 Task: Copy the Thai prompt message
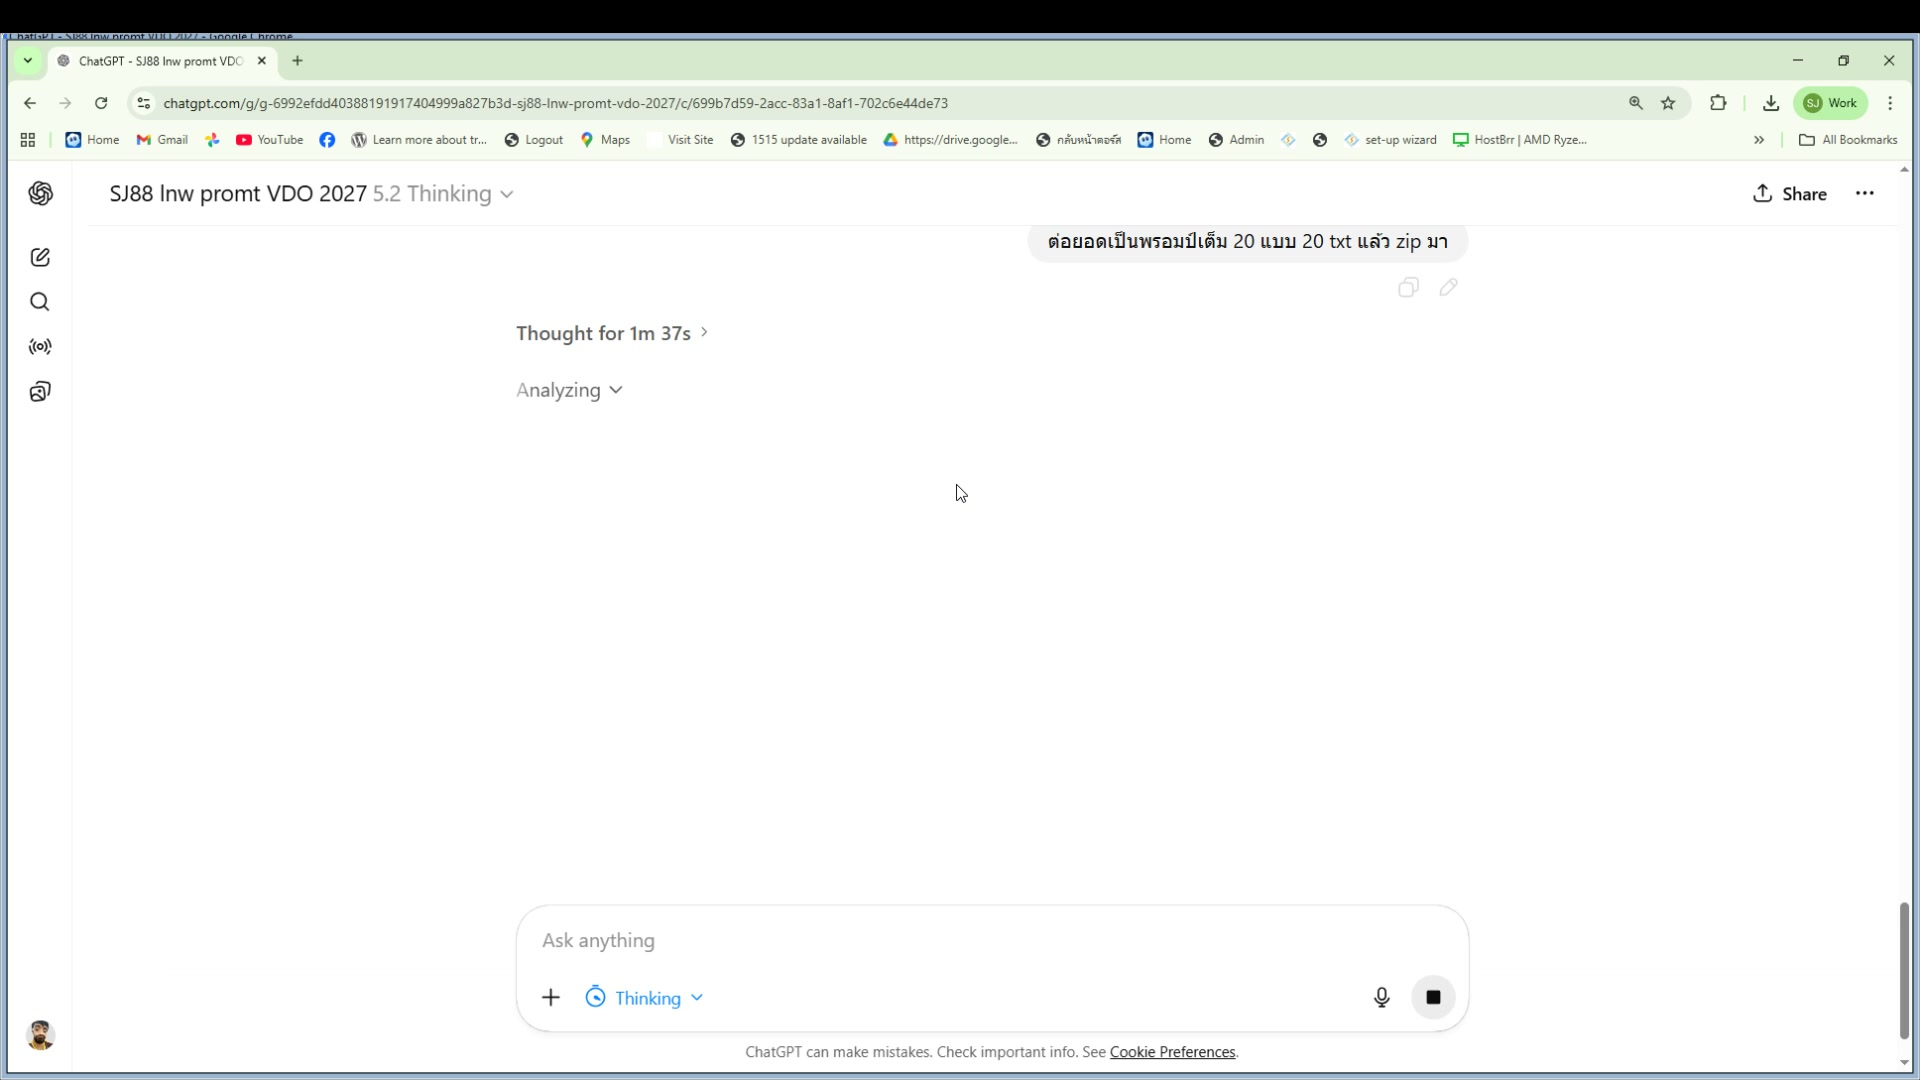[x=1408, y=288]
